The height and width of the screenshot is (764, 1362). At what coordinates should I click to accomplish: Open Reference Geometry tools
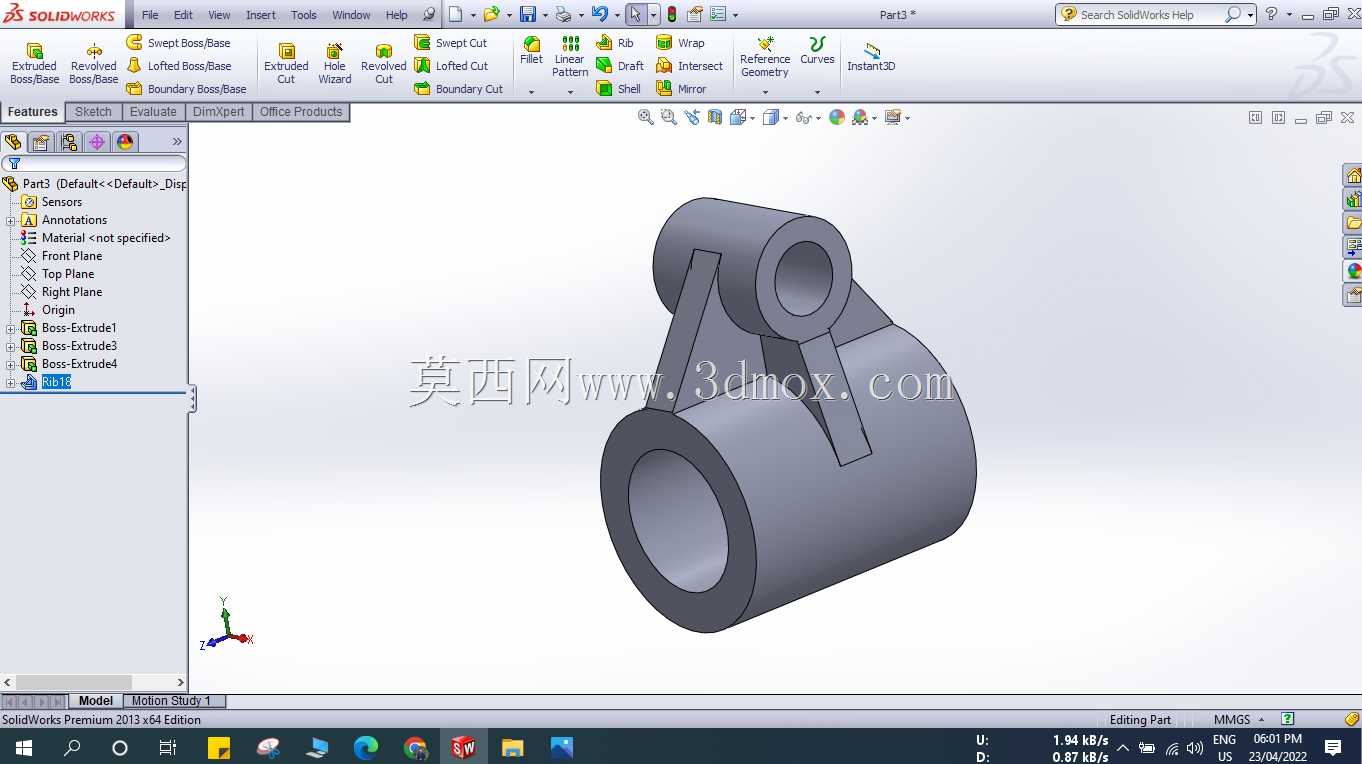765,57
